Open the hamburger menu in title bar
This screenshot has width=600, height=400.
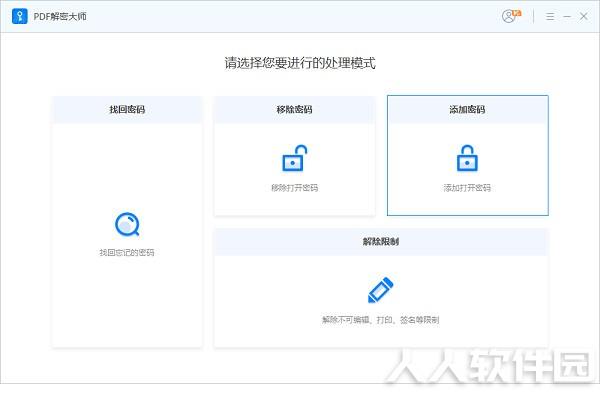point(550,16)
